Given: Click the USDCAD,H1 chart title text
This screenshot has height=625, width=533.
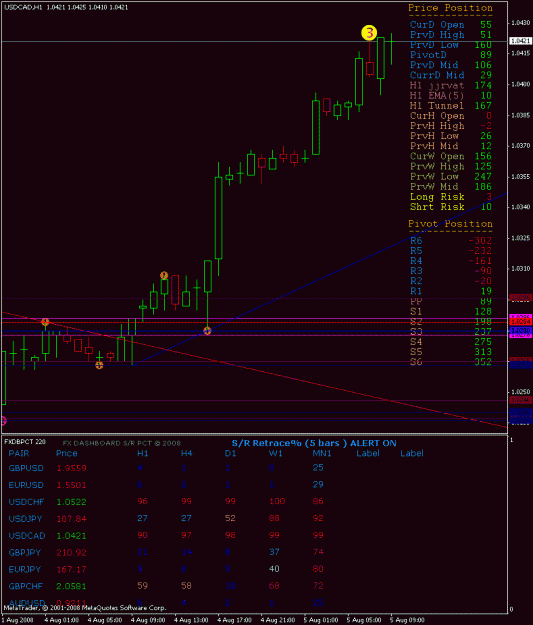Looking at the screenshot, I should click(x=23, y=7).
